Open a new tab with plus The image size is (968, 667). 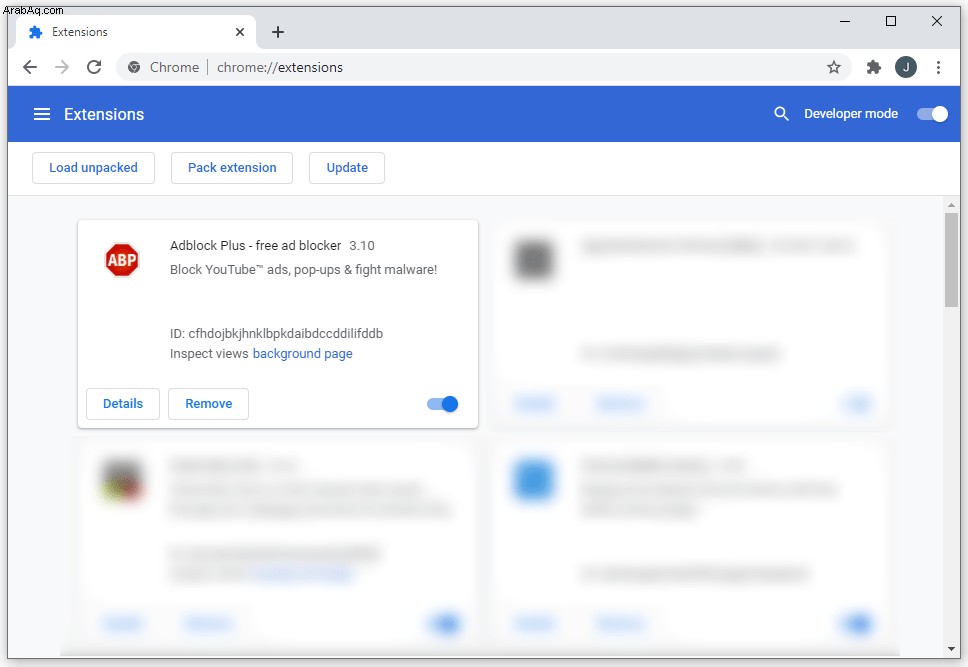point(278,32)
